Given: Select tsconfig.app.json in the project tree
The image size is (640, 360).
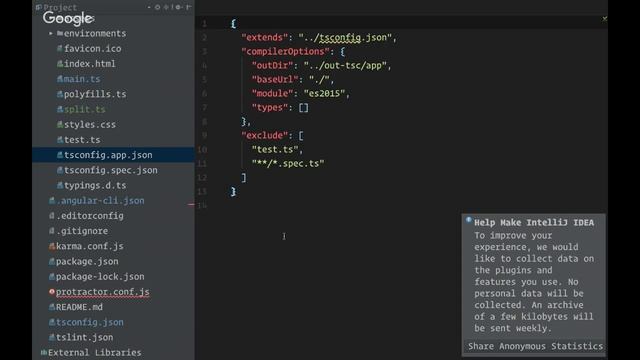Looking at the screenshot, I should point(113,155).
